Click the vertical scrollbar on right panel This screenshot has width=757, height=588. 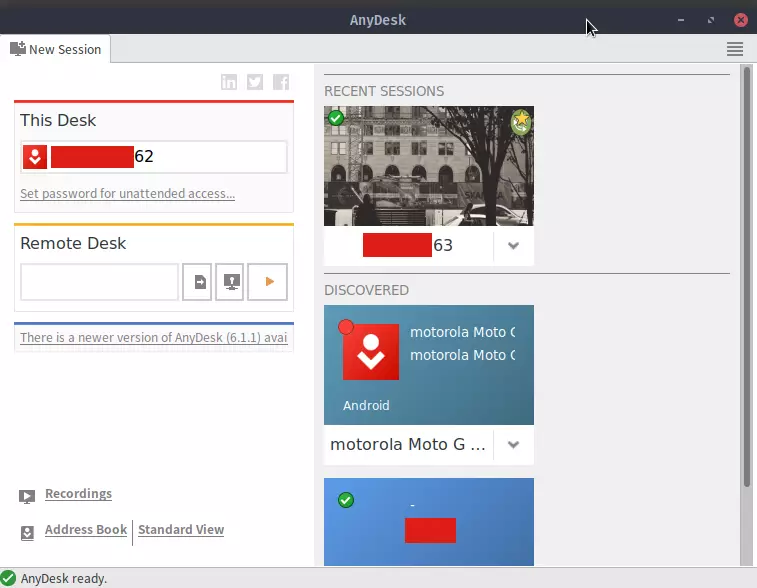coord(747,277)
